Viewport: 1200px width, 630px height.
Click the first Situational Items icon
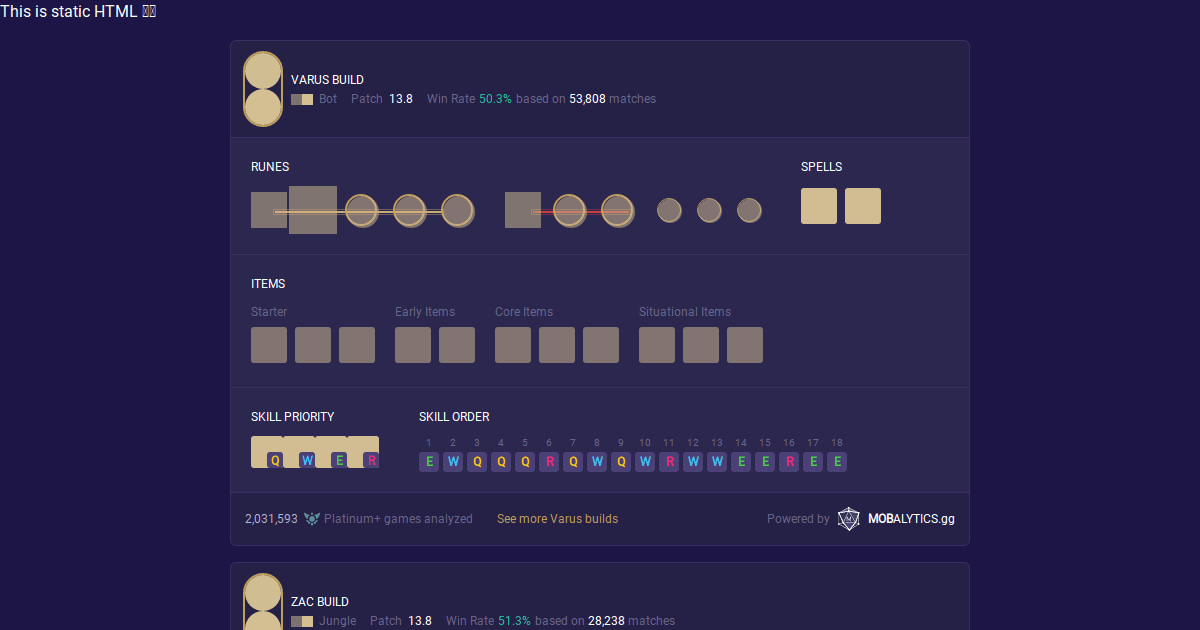tap(657, 345)
